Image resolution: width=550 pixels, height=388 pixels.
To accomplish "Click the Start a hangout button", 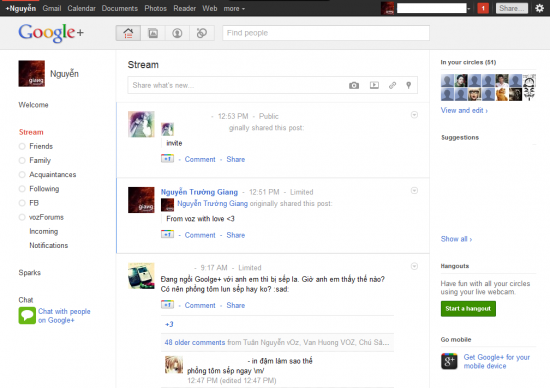I will coord(468,309).
